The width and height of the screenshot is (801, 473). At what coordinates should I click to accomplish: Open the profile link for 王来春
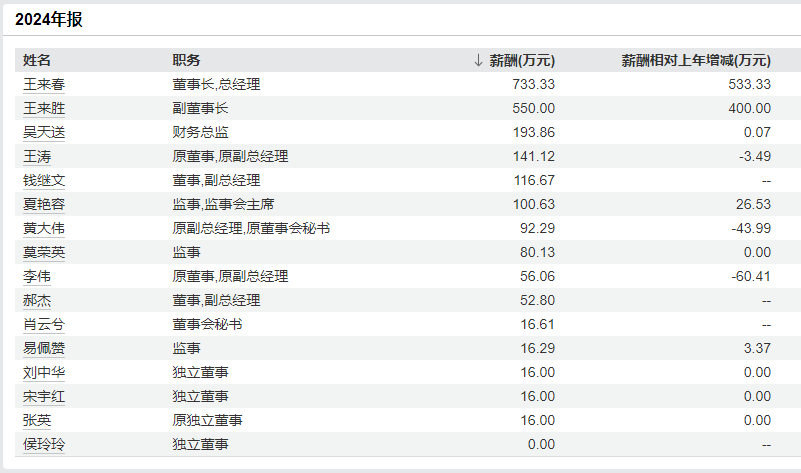click(x=44, y=84)
